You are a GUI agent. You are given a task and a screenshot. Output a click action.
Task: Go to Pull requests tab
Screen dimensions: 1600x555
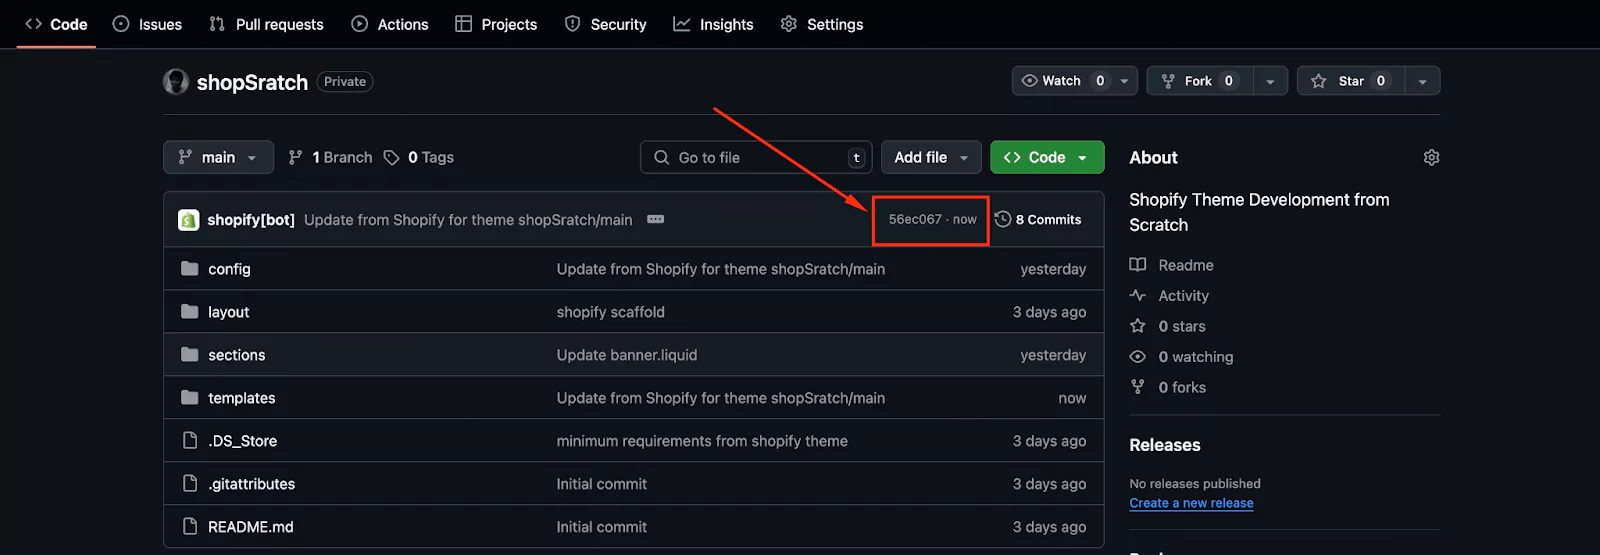pyautogui.click(x=266, y=24)
